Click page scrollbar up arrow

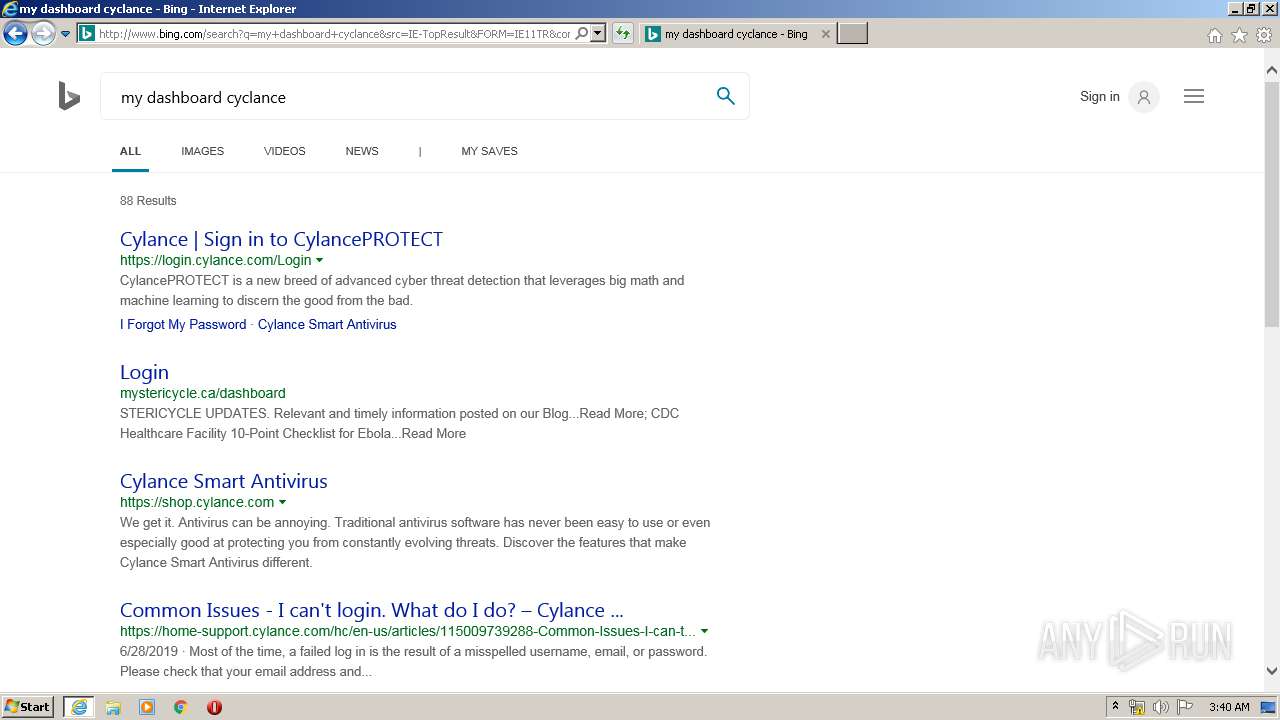(x=1272, y=70)
